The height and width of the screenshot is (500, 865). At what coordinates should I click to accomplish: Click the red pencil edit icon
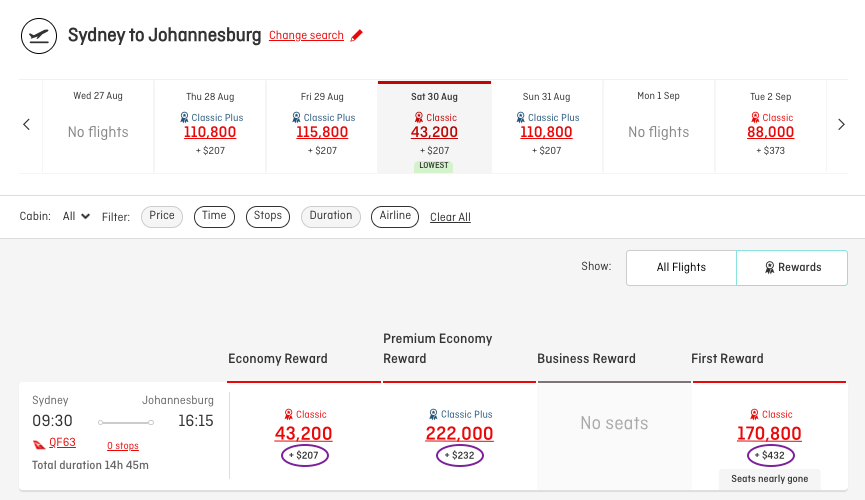click(357, 35)
